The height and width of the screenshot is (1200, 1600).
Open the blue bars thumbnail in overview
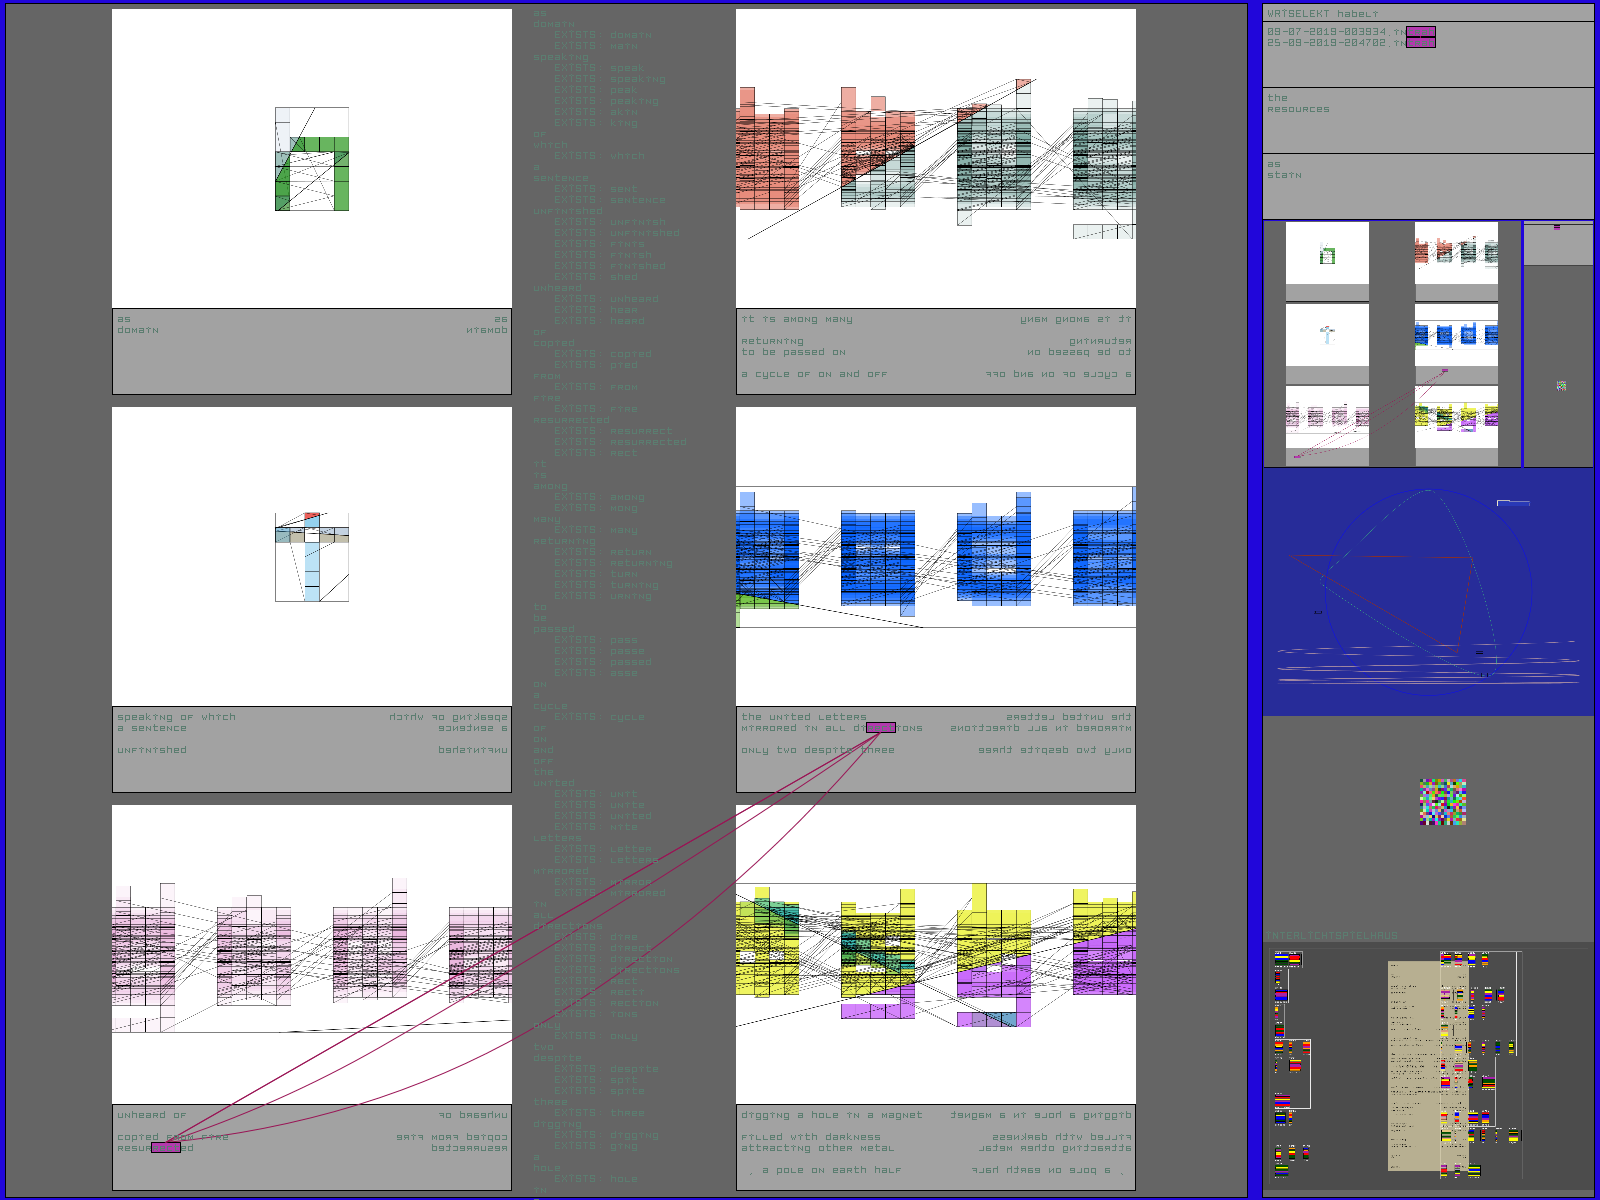click(1456, 335)
